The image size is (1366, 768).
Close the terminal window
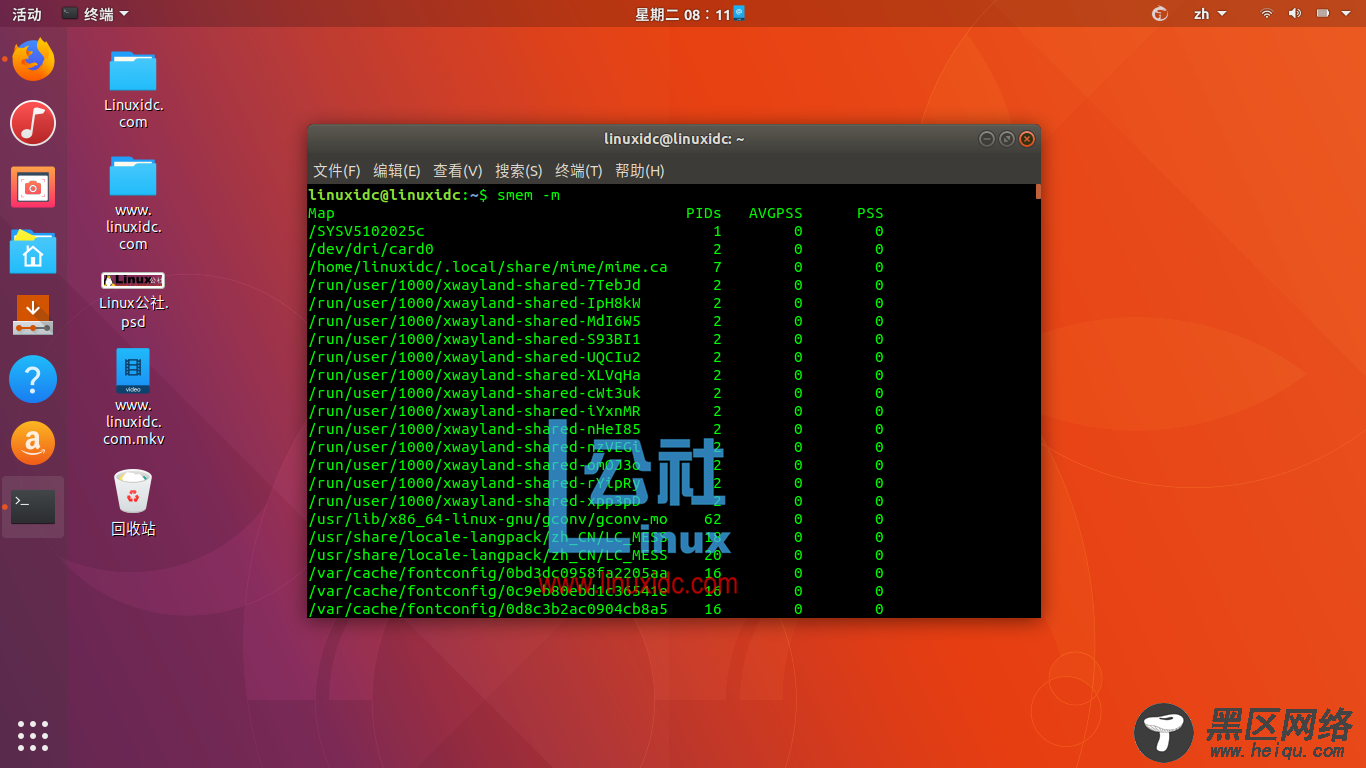1027,139
